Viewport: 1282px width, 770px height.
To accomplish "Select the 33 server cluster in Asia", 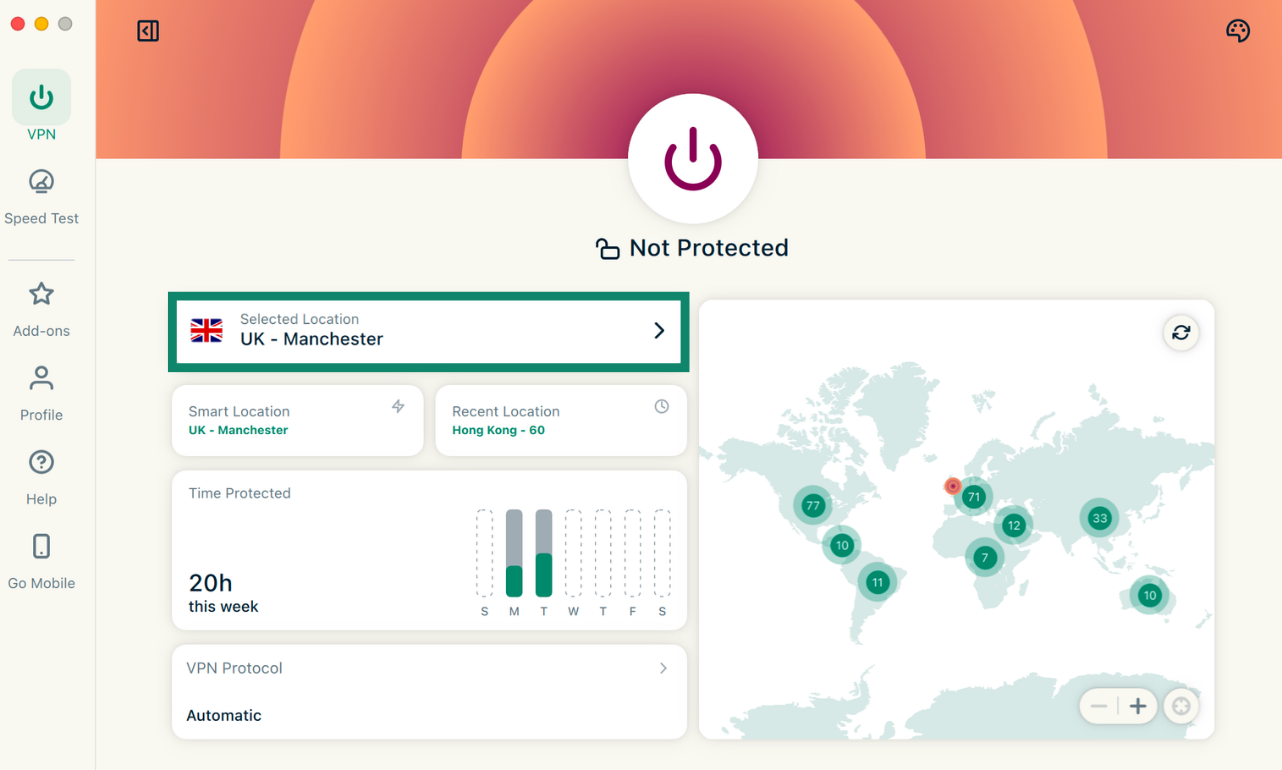I will click(x=1100, y=518).
